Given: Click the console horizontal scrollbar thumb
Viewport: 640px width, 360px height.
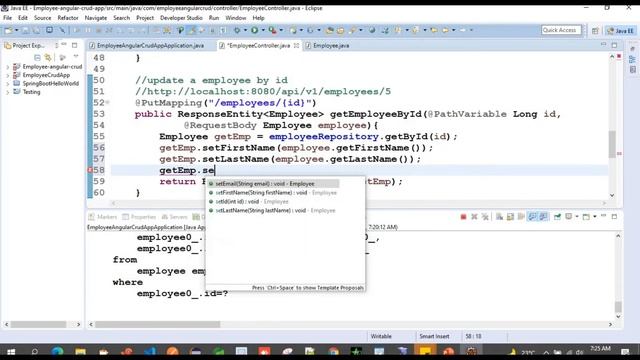Looking at the screenshot, I should [x=158, y=324].
